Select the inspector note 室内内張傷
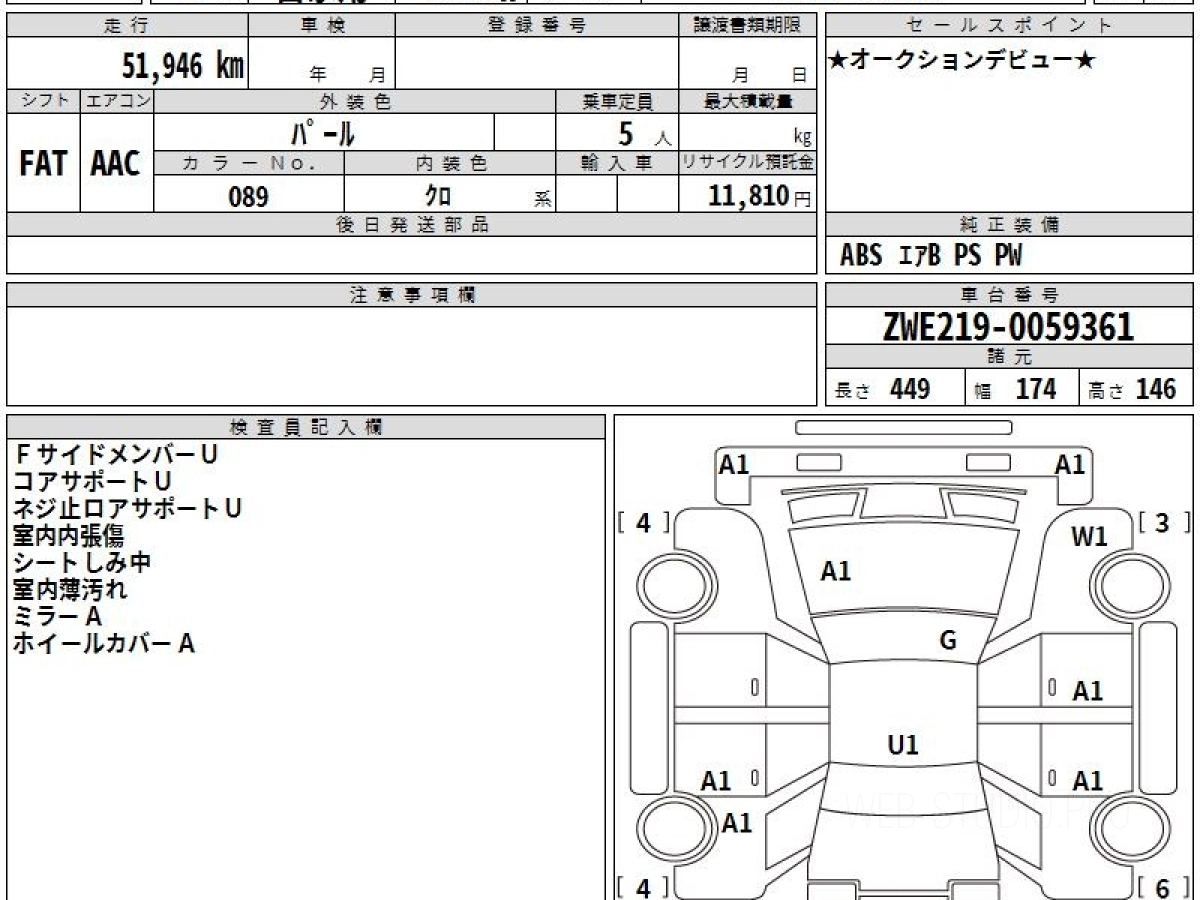 (x=68, y=535)
